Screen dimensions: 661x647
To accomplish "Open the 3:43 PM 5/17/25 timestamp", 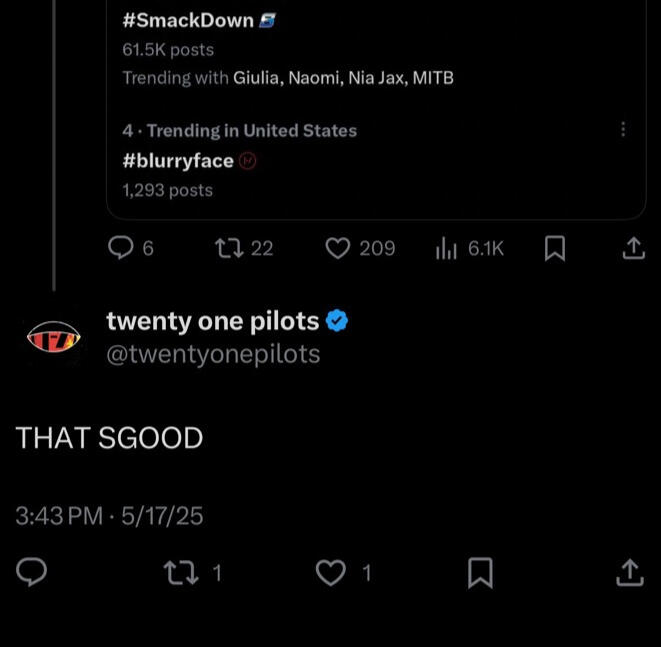I will [x=110, y=516].
